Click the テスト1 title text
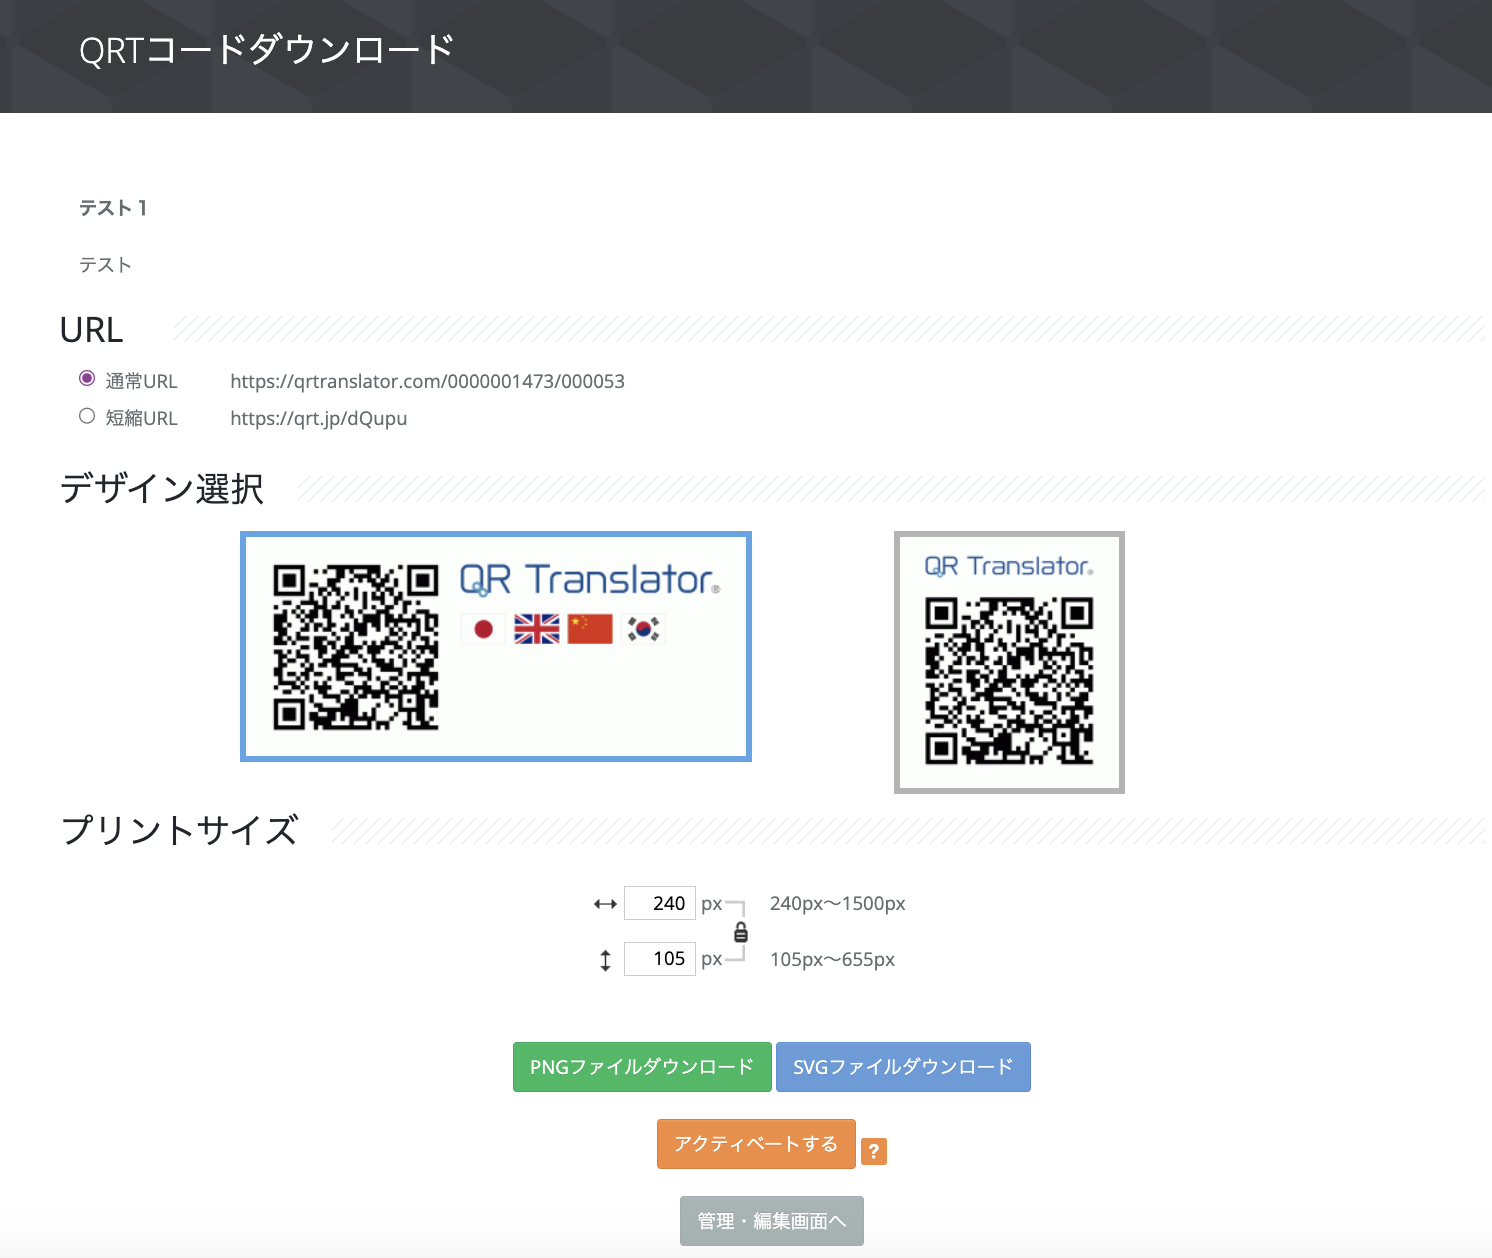This screenshot has width=1492, height=1258. [114, 208]
